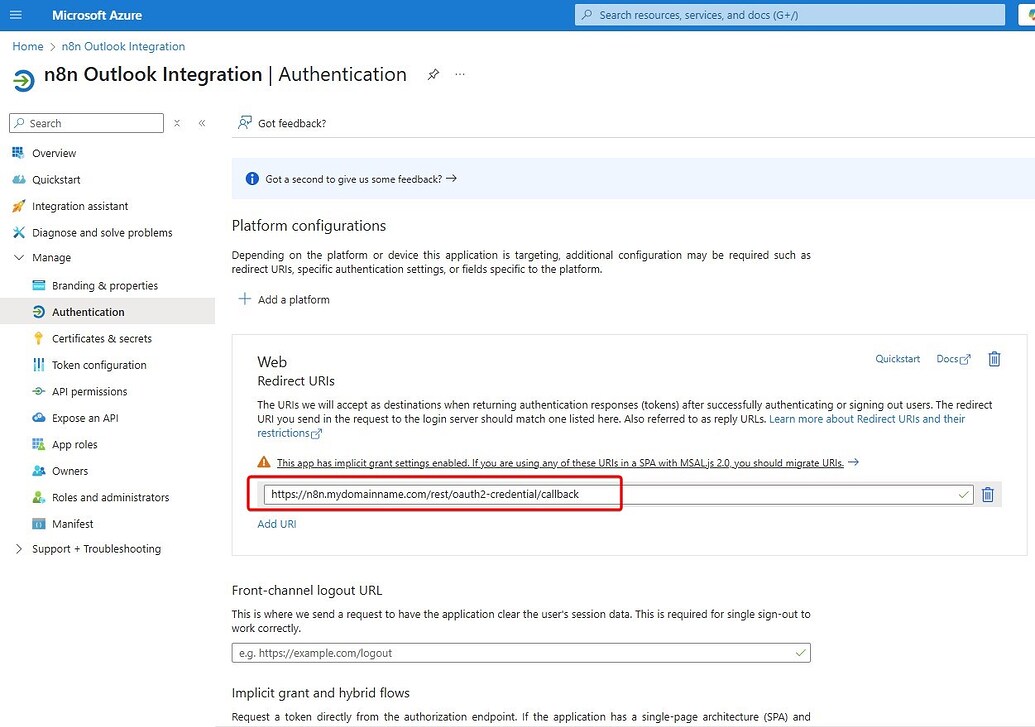
Task: Select the Overview grid icon in the sidebar
Action: point(20,152)
